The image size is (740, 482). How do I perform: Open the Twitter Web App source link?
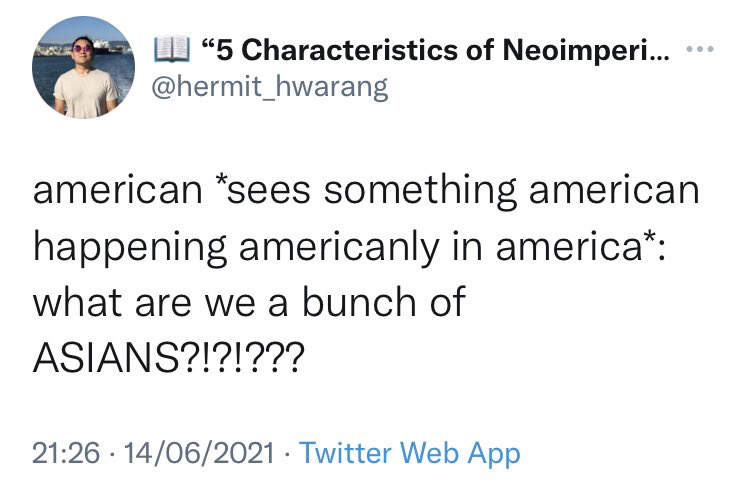(410, 453)
